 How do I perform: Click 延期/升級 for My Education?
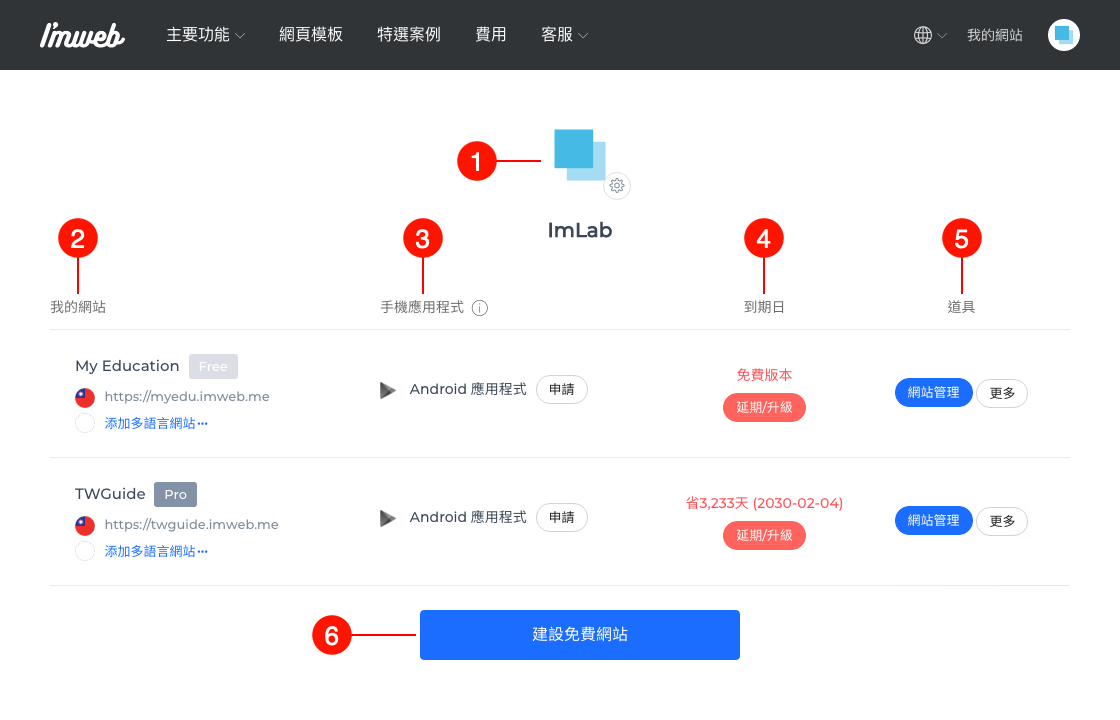[764, 407]
